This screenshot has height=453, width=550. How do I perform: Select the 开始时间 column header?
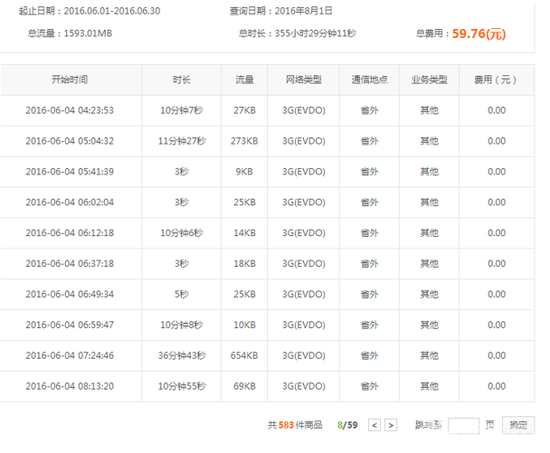coord(70,80)
